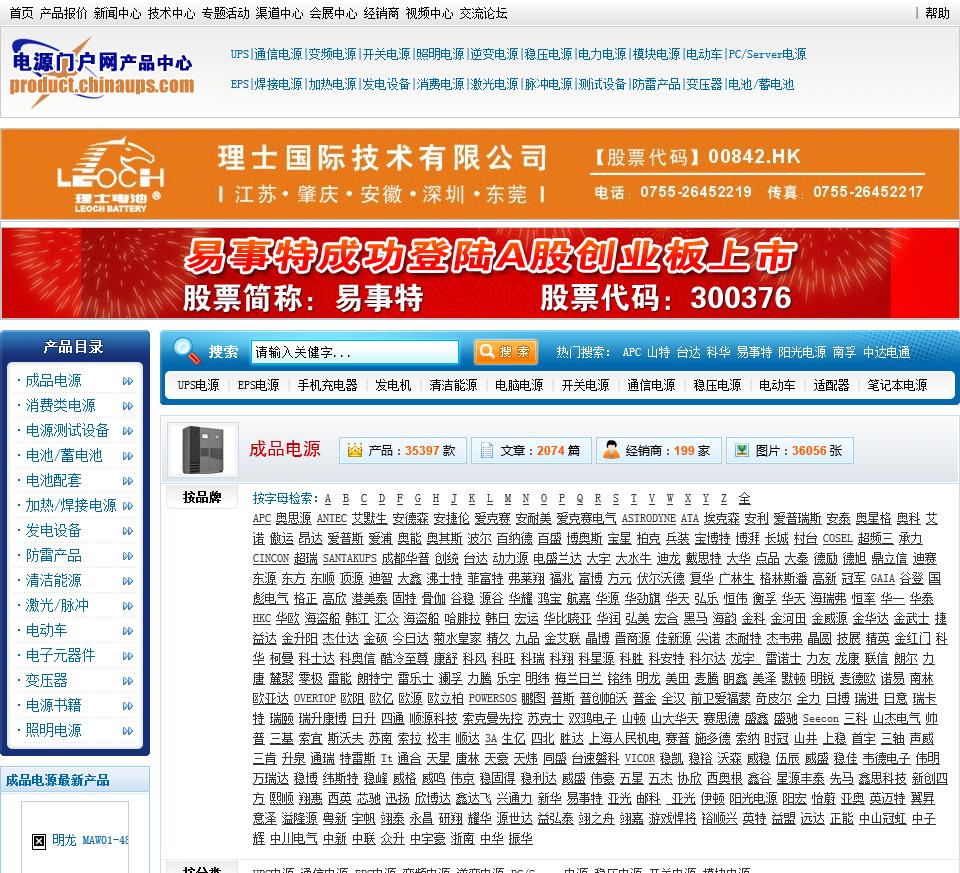960x873 pixels.
Task: Open 明龙 MAW01 latest product link
Action: 90,840
